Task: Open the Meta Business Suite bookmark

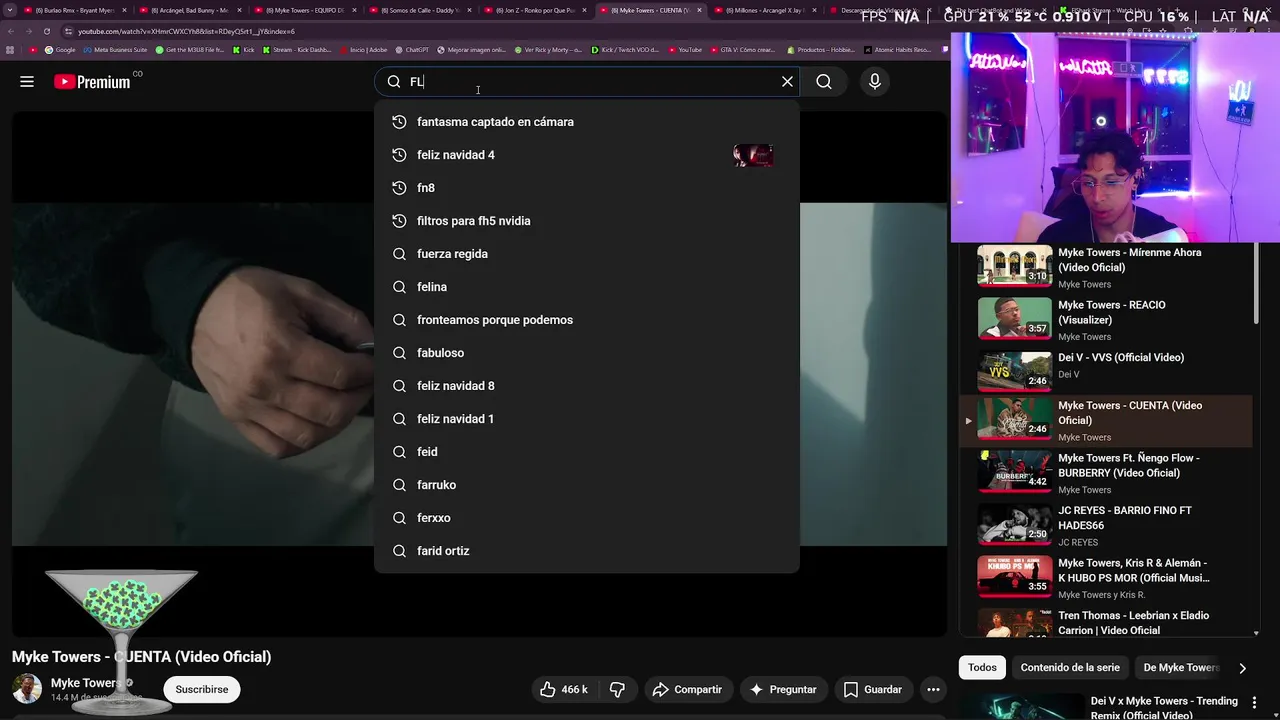Action: pos(116,49)
